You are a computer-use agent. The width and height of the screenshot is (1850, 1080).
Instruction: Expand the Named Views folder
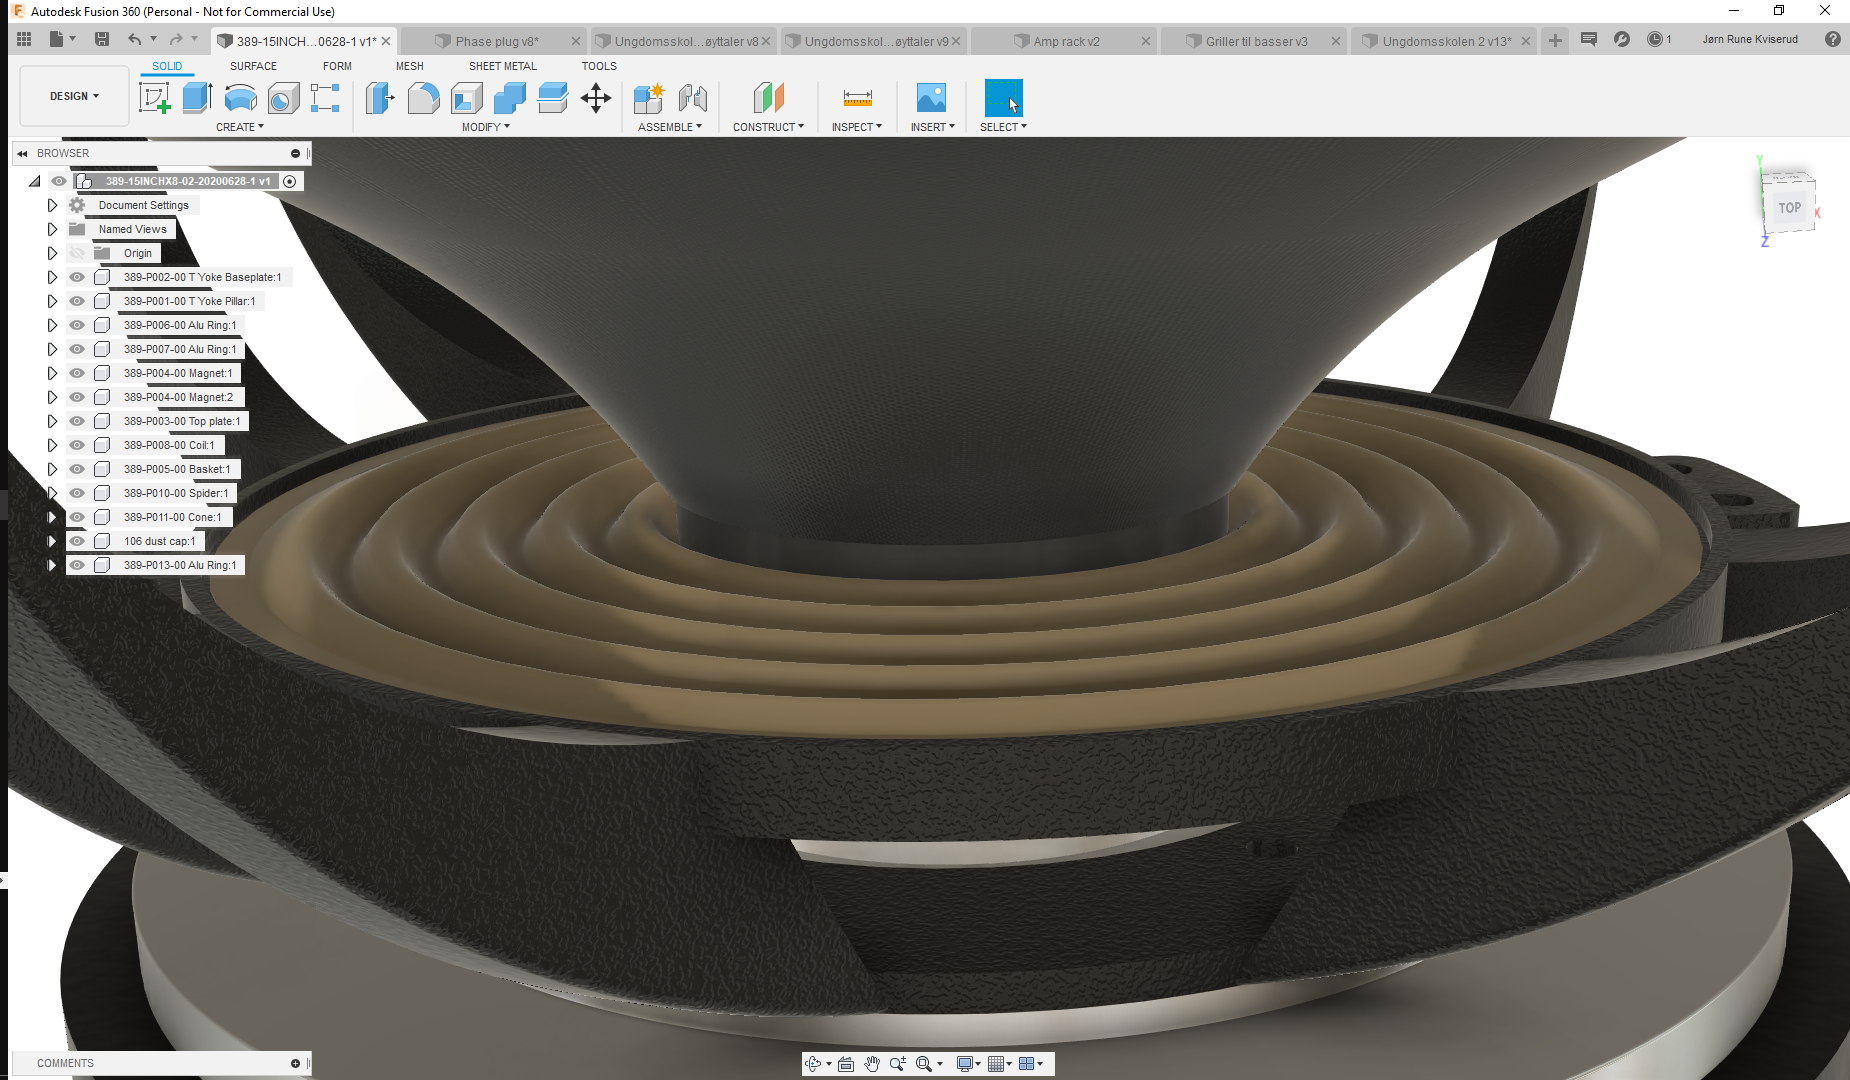coord(52,229)
